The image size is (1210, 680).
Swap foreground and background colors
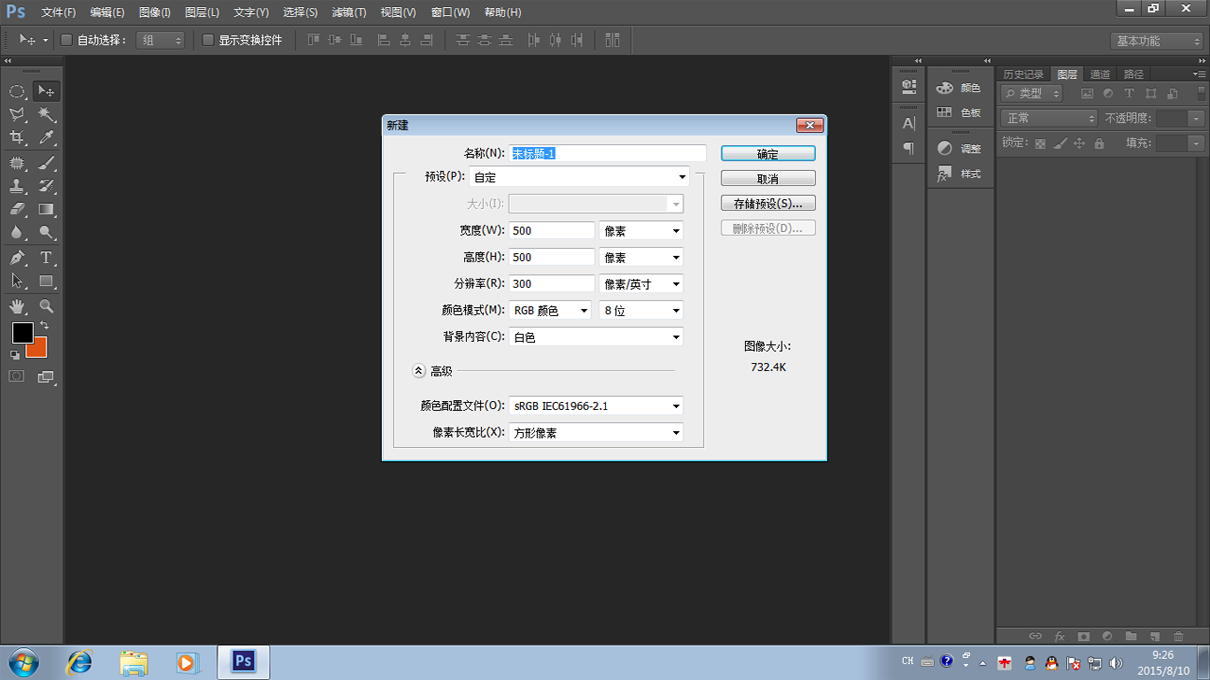[x=44, y=326]
